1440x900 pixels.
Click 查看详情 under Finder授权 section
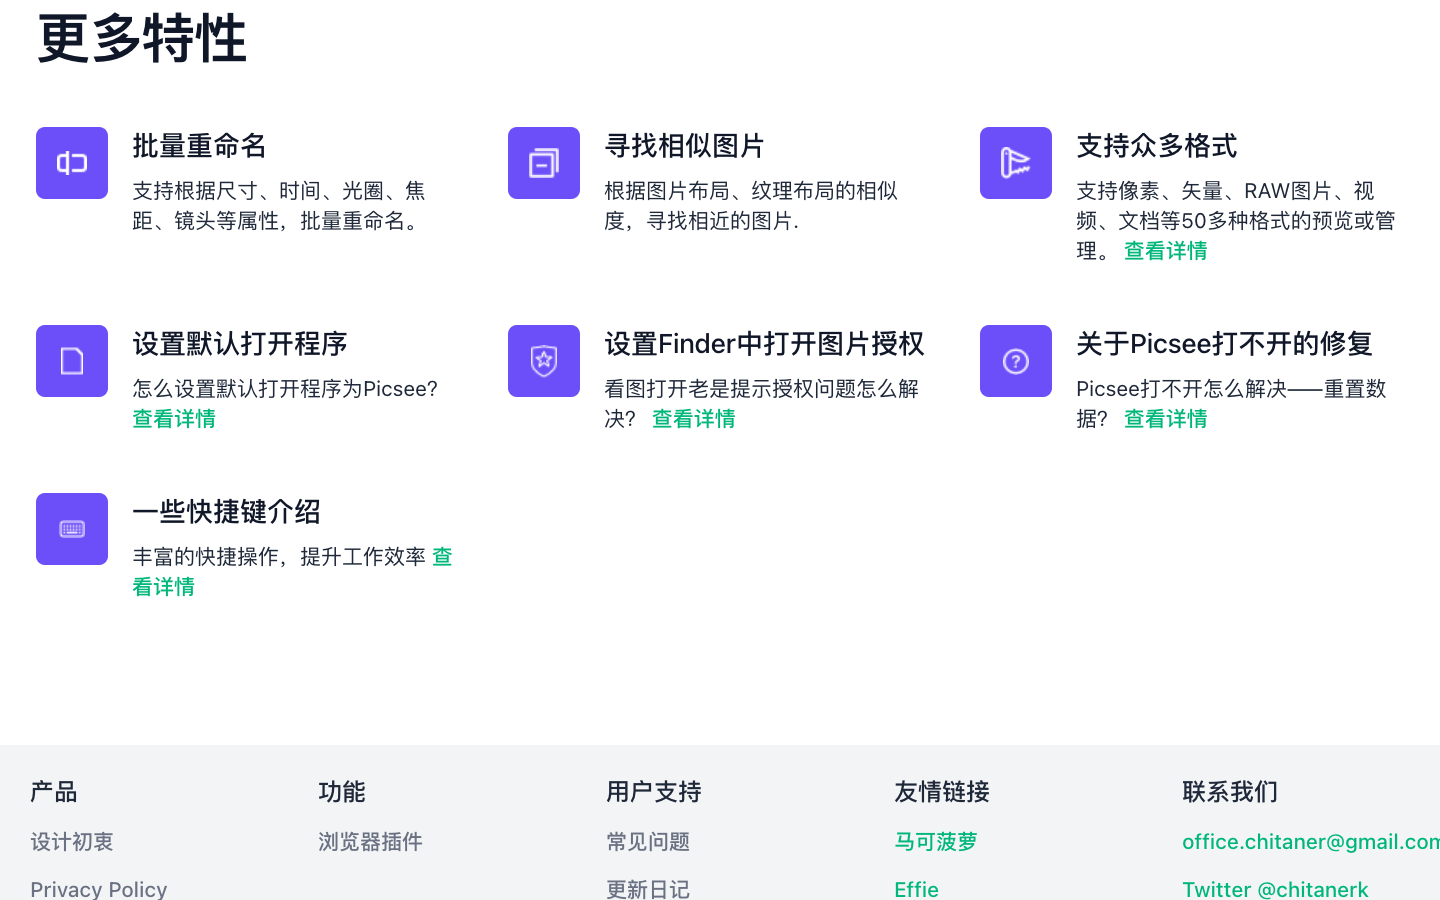694,418
